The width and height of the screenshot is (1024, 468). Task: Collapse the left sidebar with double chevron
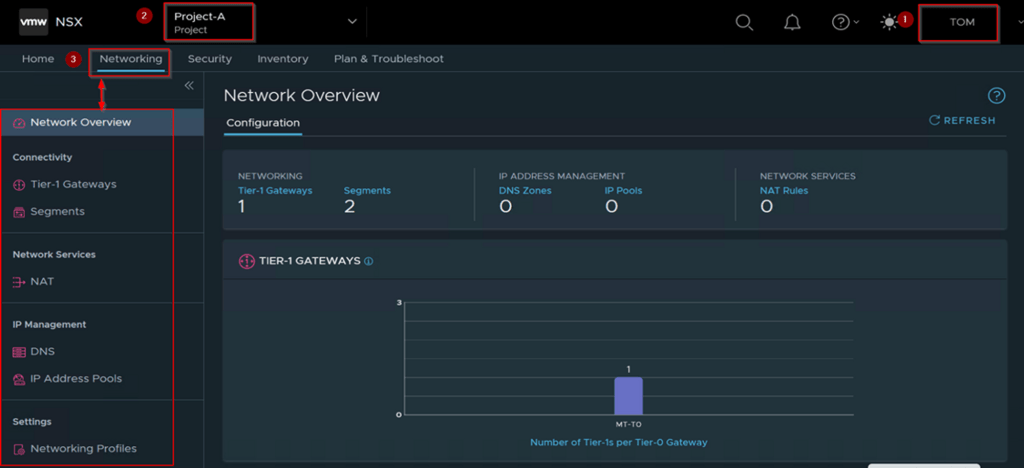pyautogui.click(x=189, y=86)
